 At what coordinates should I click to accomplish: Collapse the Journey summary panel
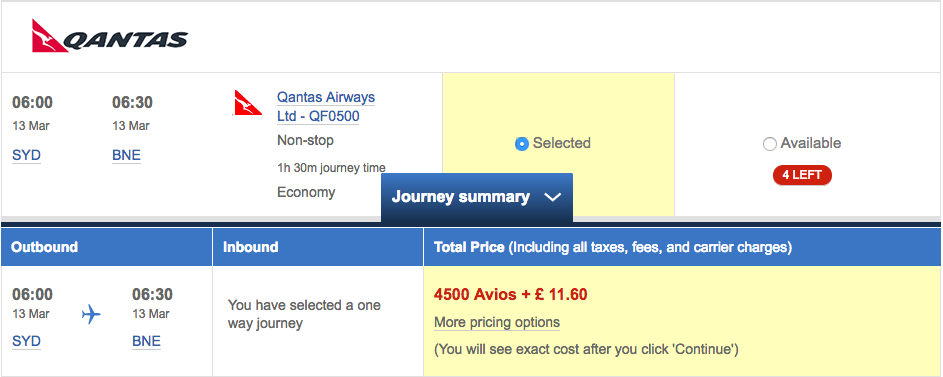point(477,197)
